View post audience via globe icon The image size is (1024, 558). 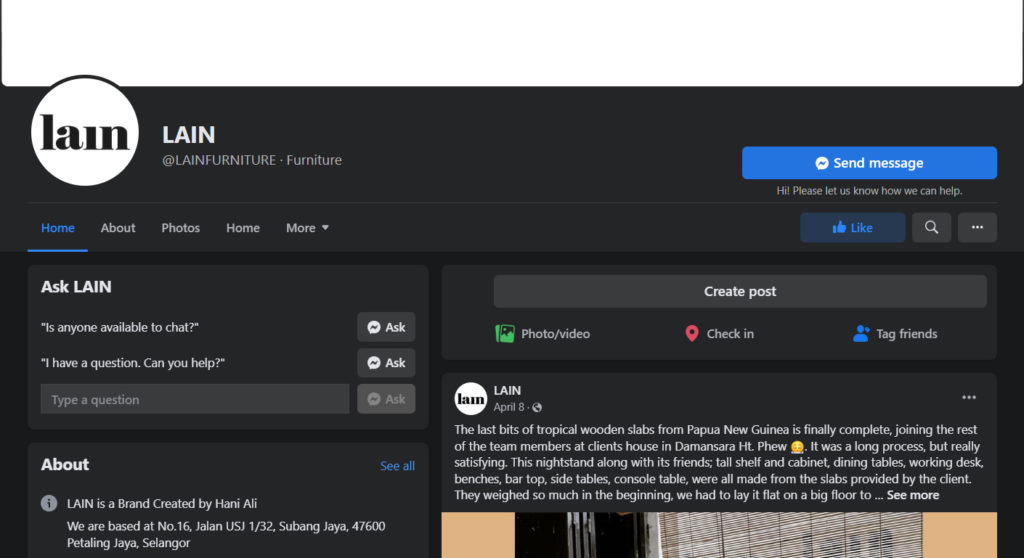(x=537, y=408)
